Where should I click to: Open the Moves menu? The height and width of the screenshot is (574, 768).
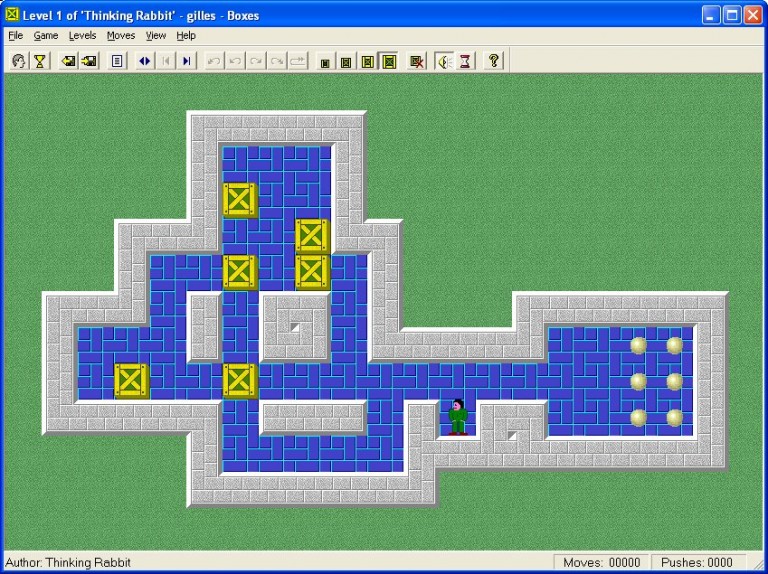coord(121,36)
